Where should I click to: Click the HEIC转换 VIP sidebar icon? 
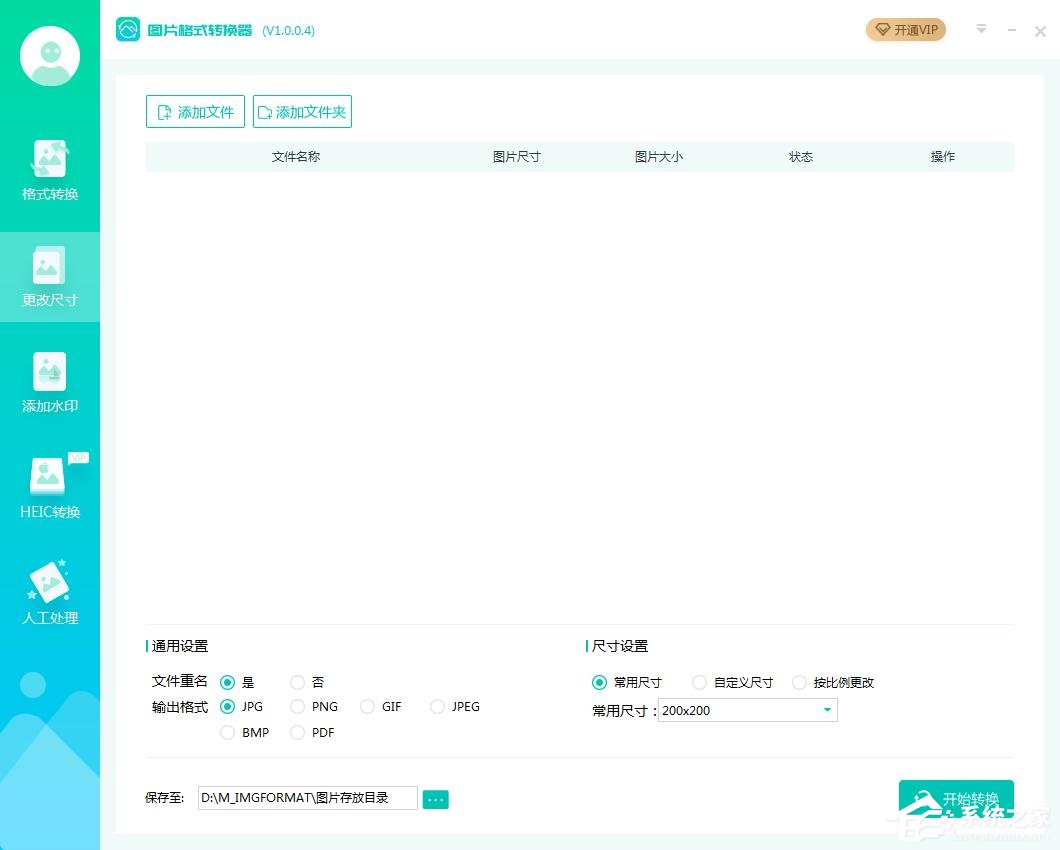tap(50, 487)
